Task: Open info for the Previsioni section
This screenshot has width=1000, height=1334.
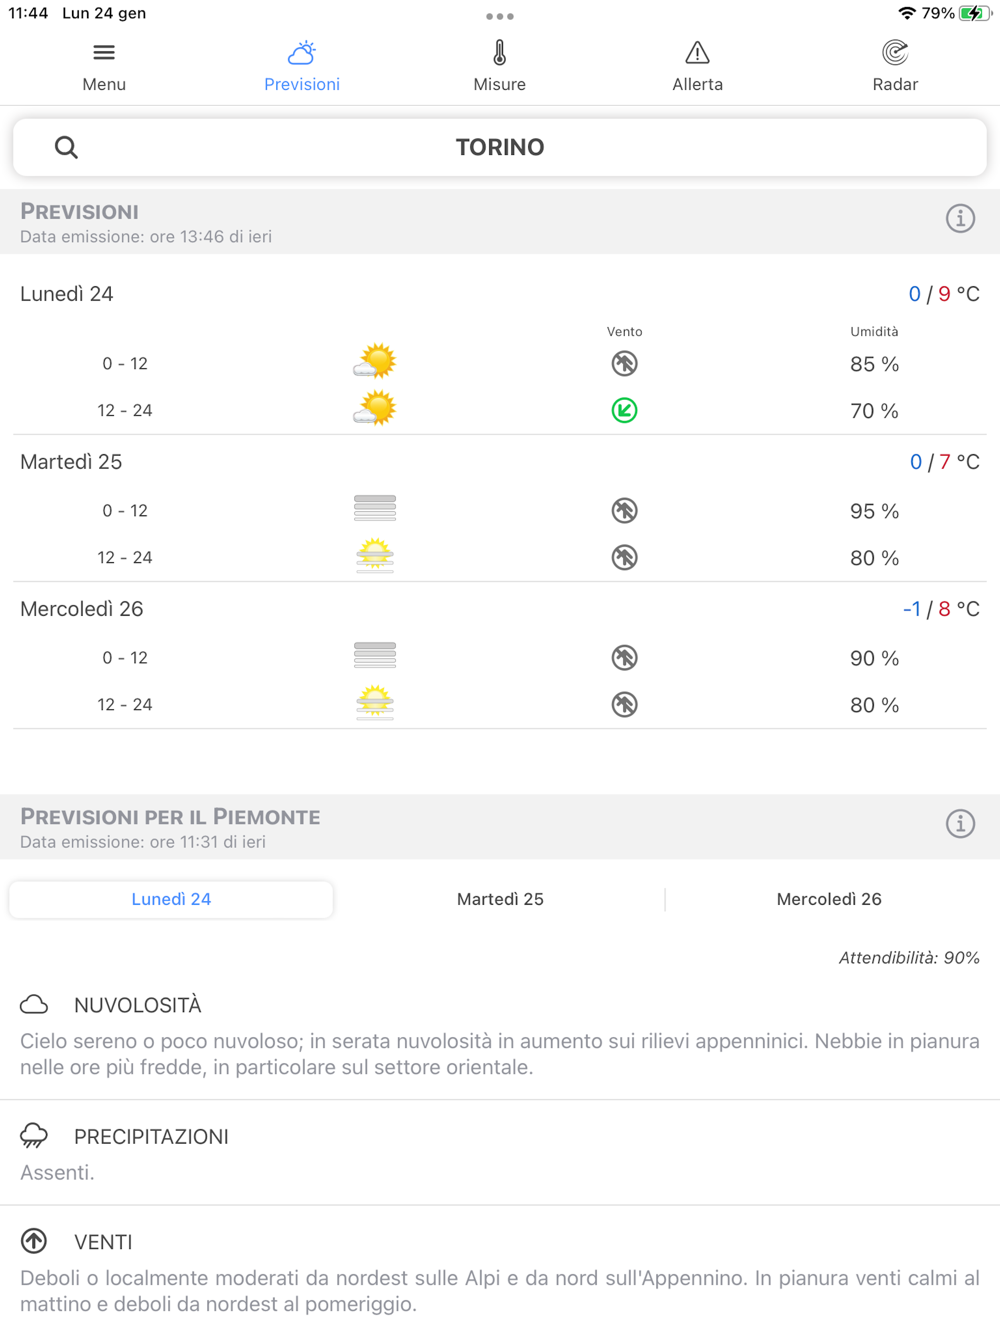Action: click(960, 219)
